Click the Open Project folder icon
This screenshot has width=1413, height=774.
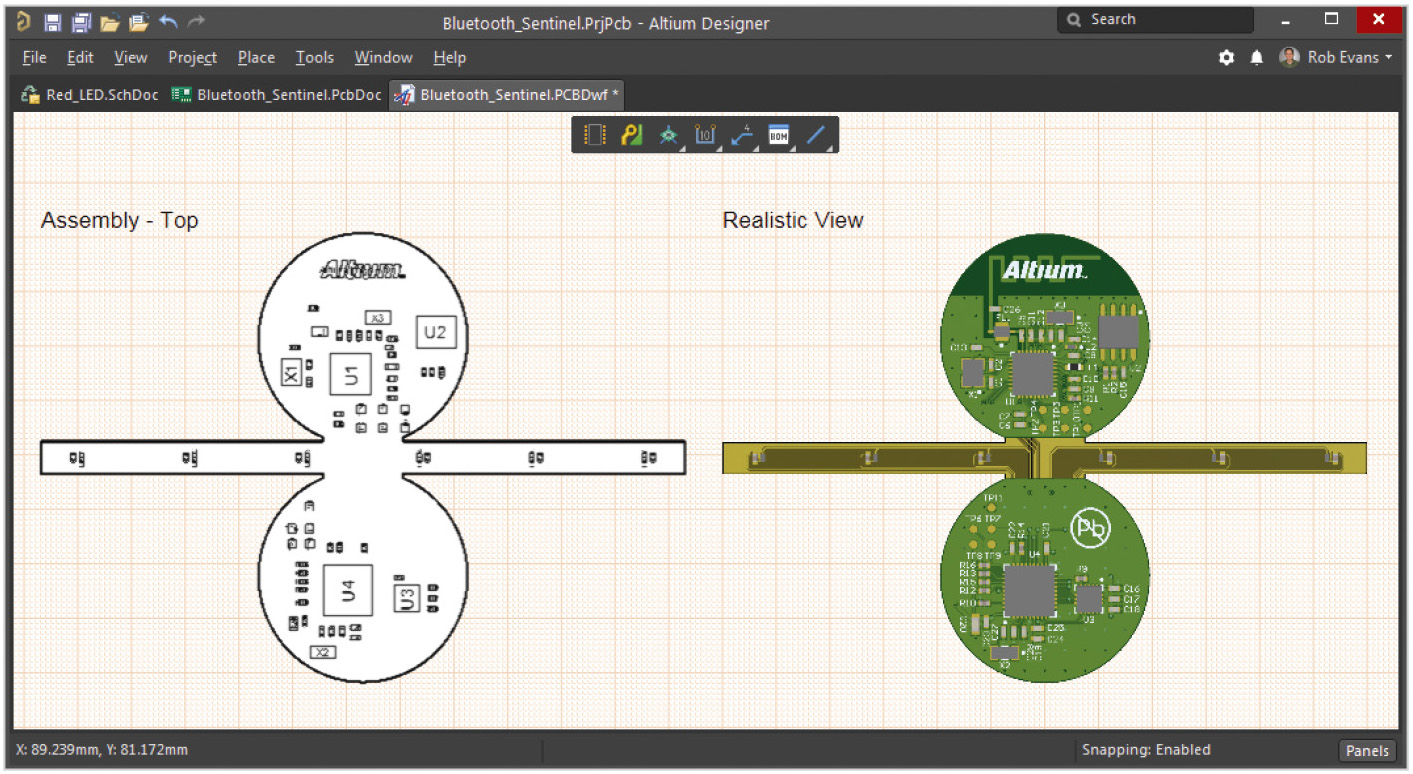pyautogui.click(x=139, y=21)
